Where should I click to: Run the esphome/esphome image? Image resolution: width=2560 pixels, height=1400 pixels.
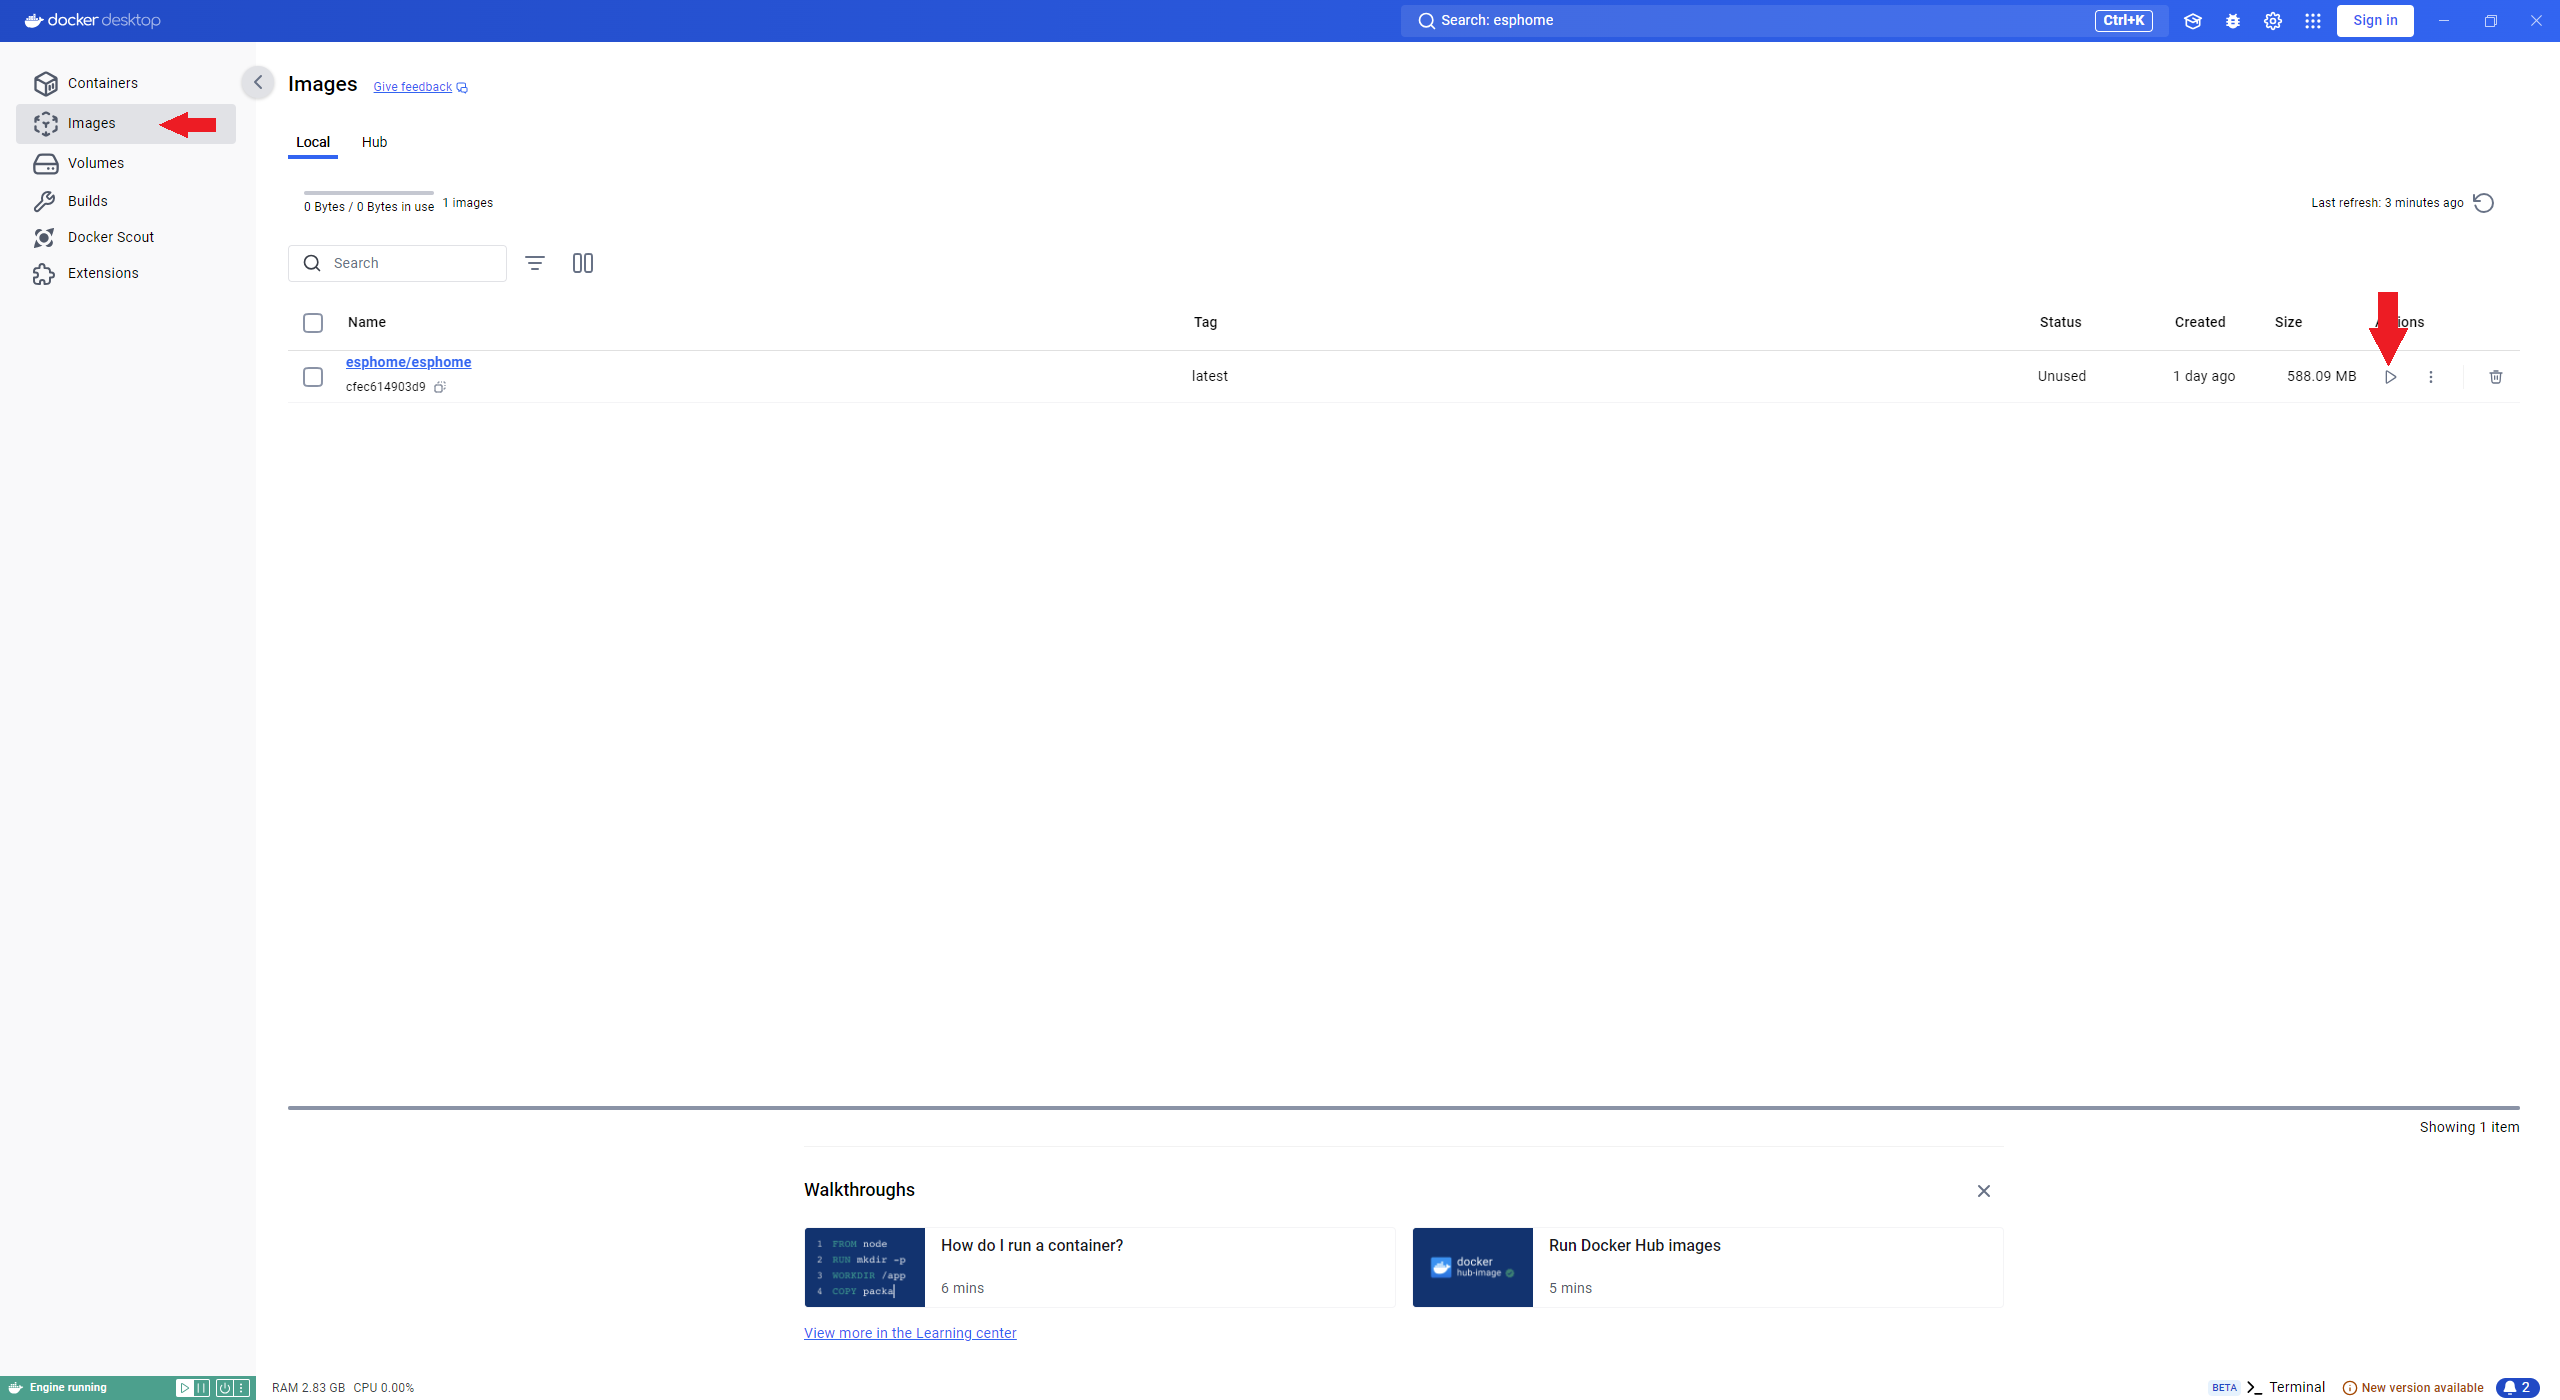[2390, 377]
